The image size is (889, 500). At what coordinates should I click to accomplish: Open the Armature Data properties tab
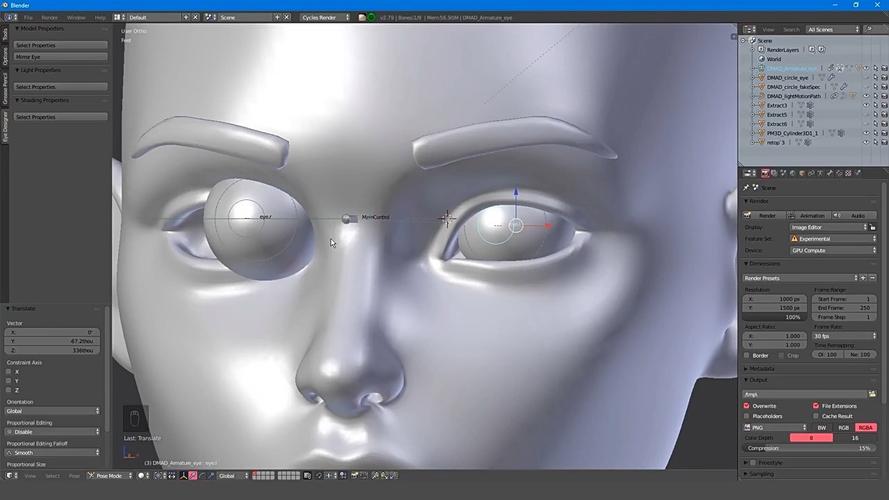pyautogui.click(x=820, y=173)
